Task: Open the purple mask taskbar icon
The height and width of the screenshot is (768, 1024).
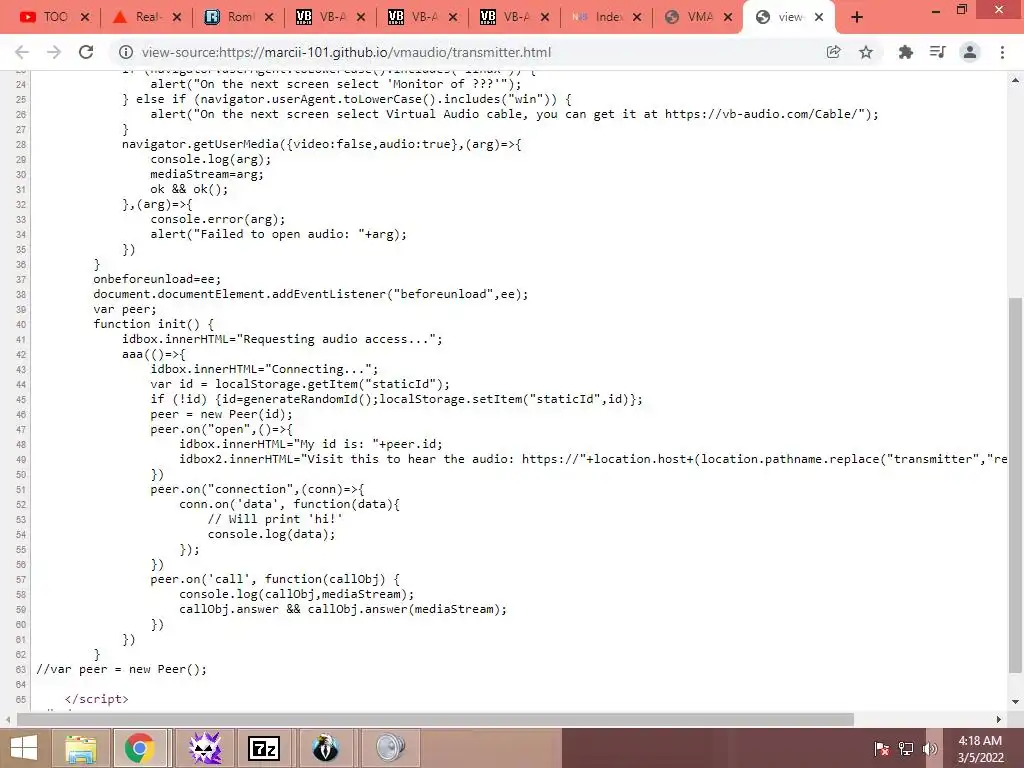Action: [205, 748]
